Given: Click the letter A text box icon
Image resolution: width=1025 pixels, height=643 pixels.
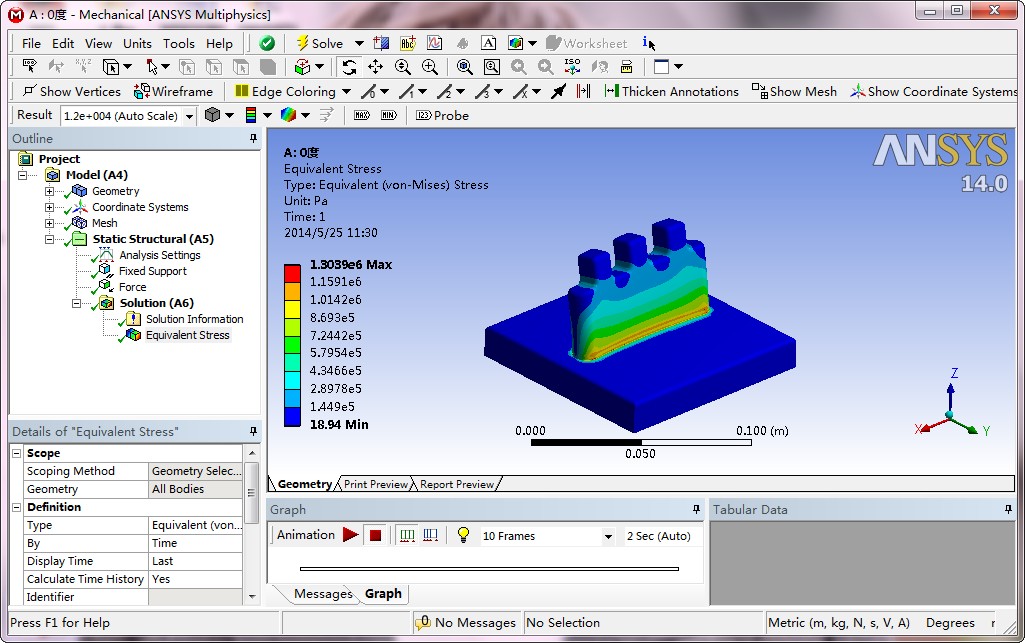Looking at the screenshot, I should point(488,43).
